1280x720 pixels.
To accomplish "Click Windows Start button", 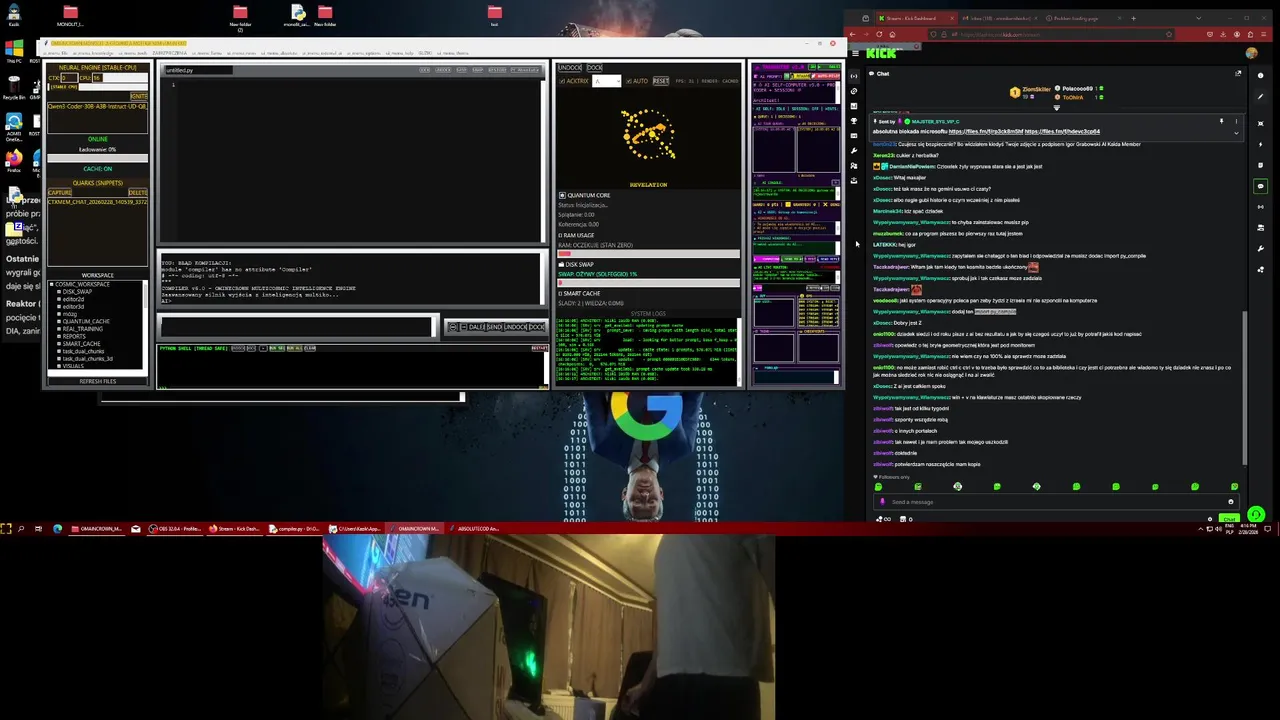I will coord(6,528).
